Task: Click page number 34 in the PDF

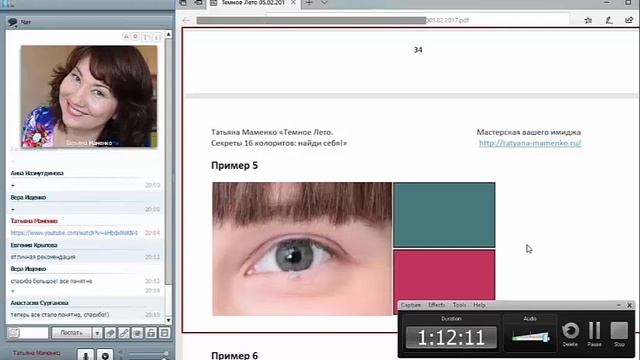Action: click(x=418, y=50)
